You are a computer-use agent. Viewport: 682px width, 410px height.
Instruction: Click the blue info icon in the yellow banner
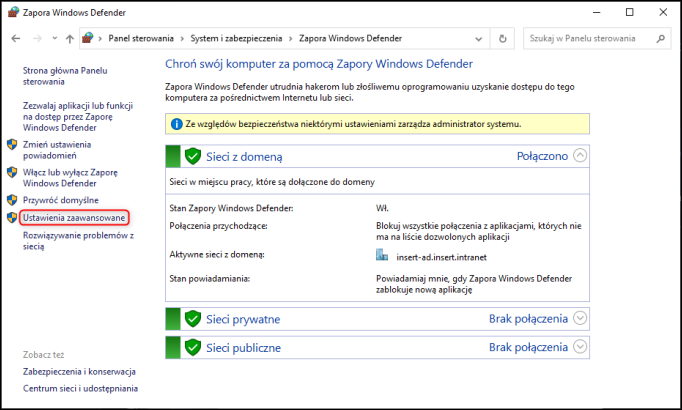click(177, 124)
